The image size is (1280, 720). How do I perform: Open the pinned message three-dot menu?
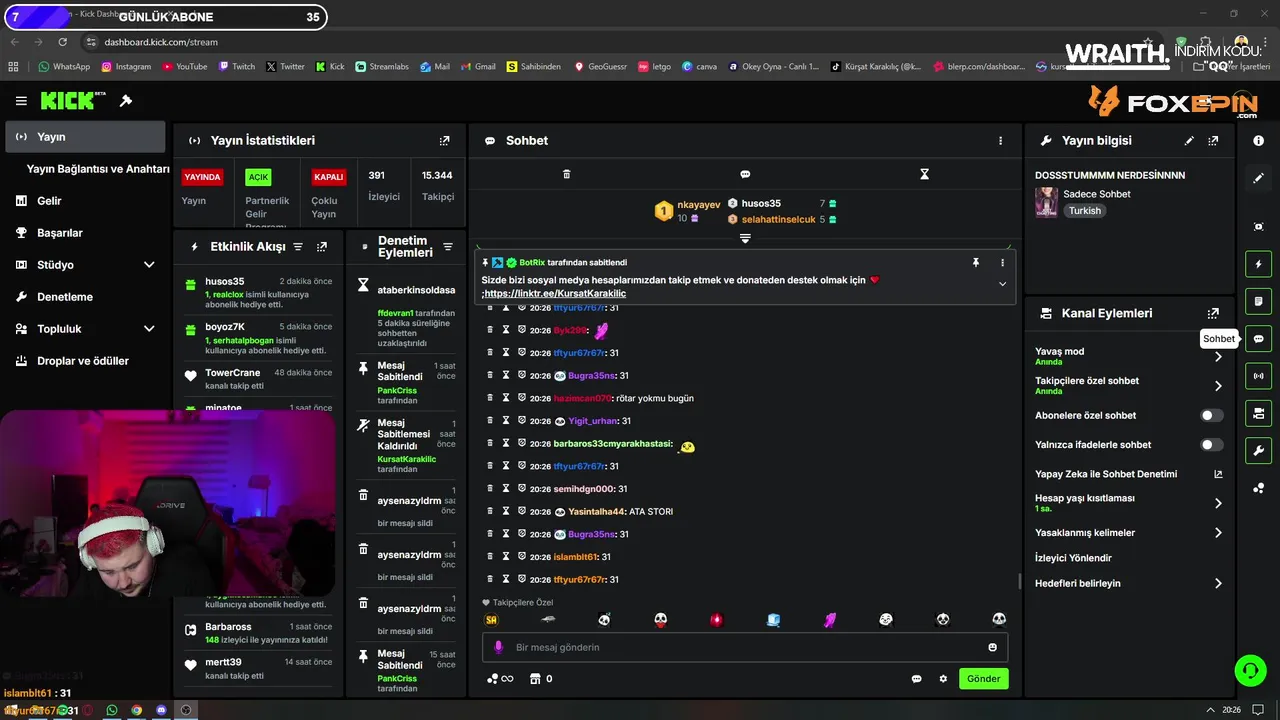[x=1002, y=262]
